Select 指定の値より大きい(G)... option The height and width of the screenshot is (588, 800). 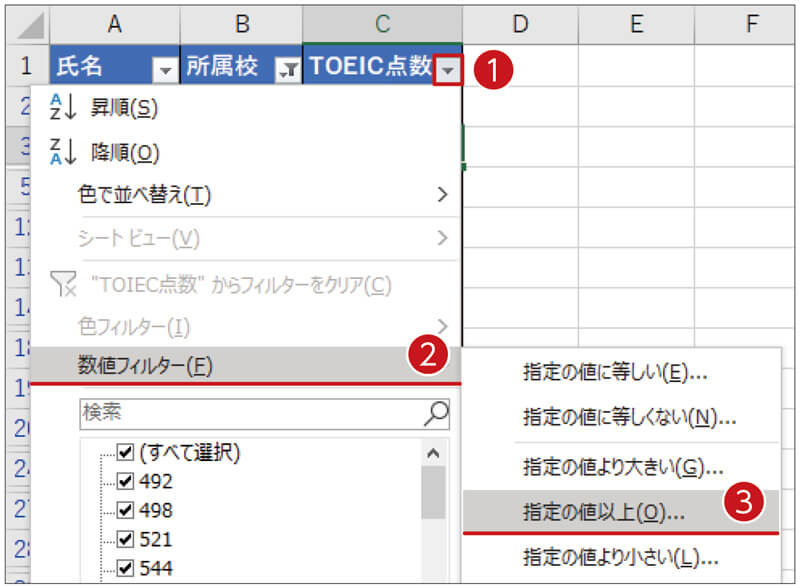pyautogui.click(x=621, y=467)
